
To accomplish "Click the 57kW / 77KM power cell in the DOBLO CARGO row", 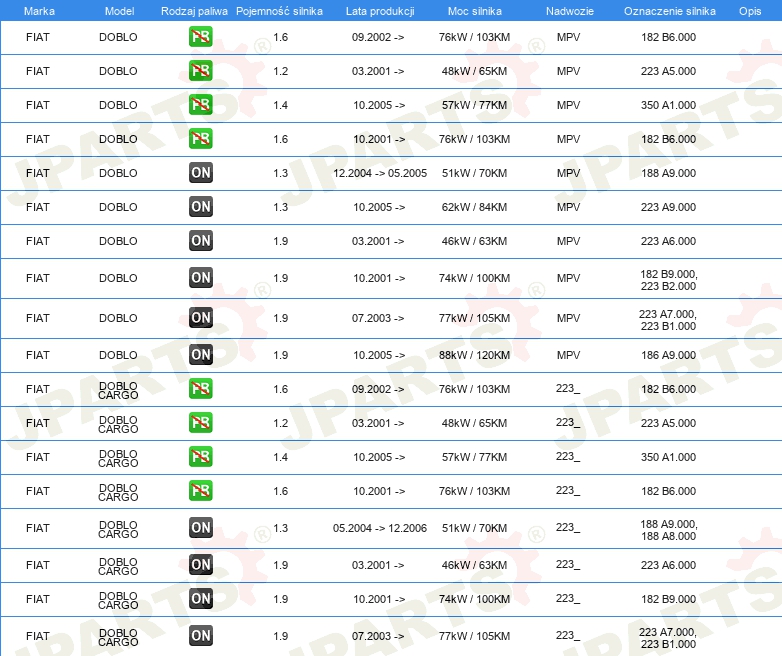I will (x=474, y=457).
